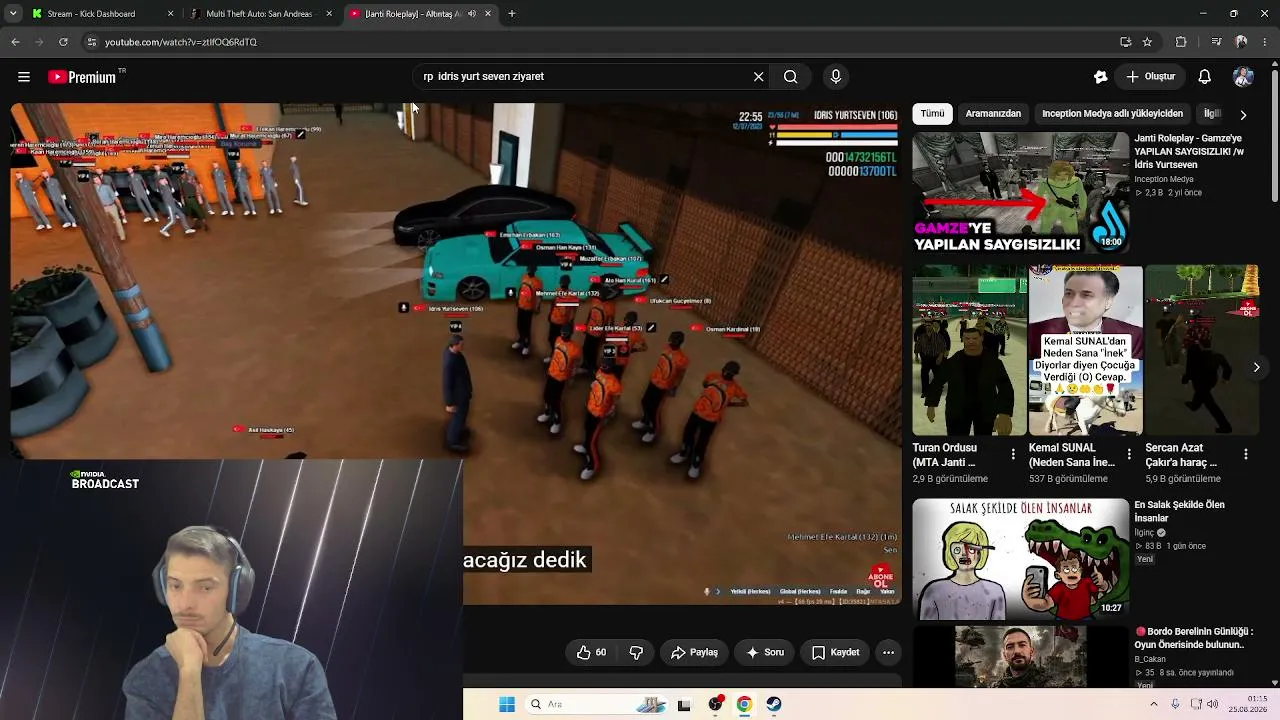Open Kemal SUNAL short thumbnail
This screenshot has height=720, width=1280.
click(1086, 350)
